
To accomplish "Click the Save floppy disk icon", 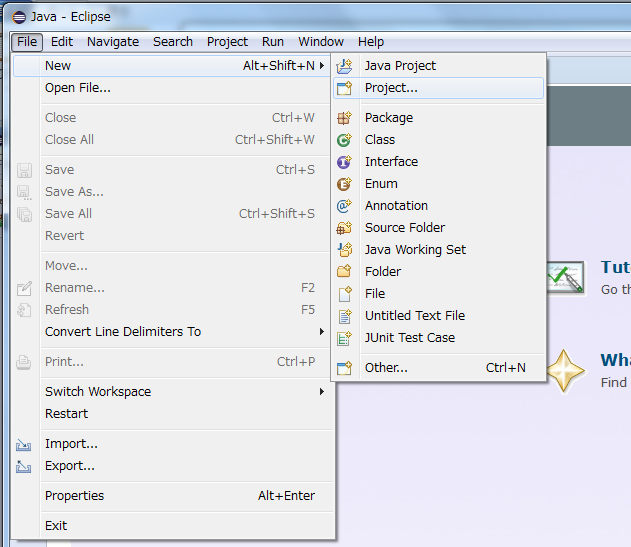I will click(24, 170).
